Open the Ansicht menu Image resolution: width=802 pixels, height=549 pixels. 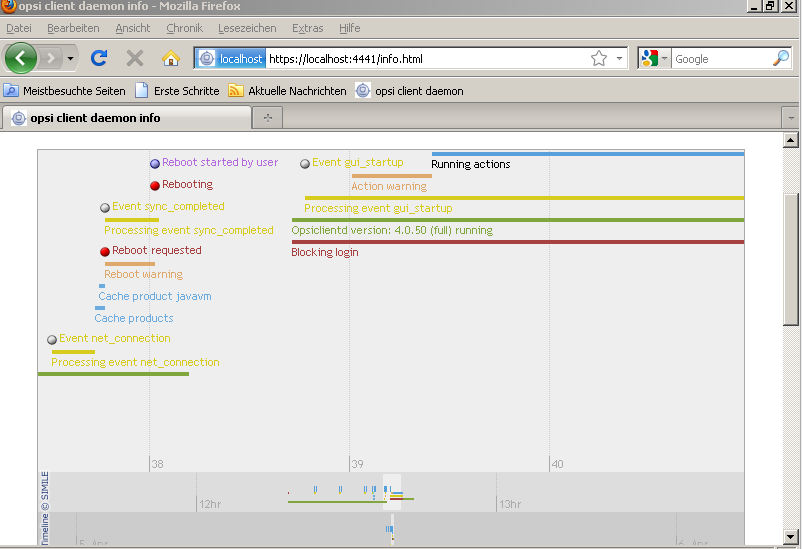132,28
